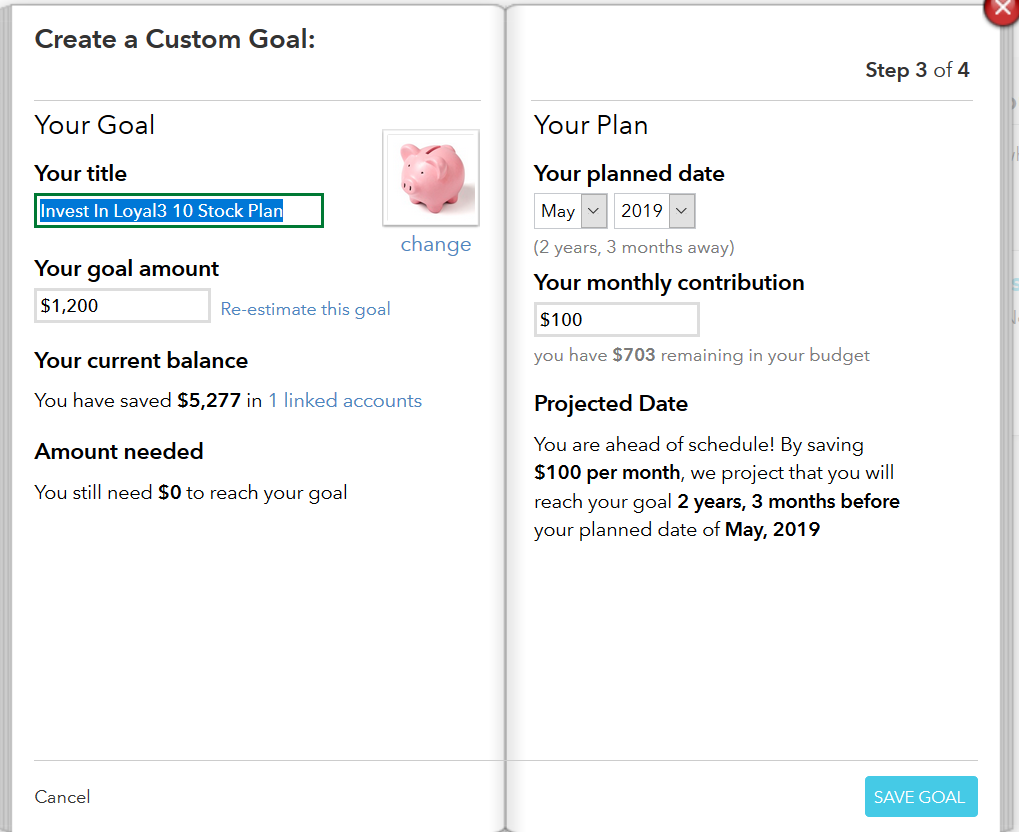
Task: Click the year dropdown arrow
Action: 682,211
